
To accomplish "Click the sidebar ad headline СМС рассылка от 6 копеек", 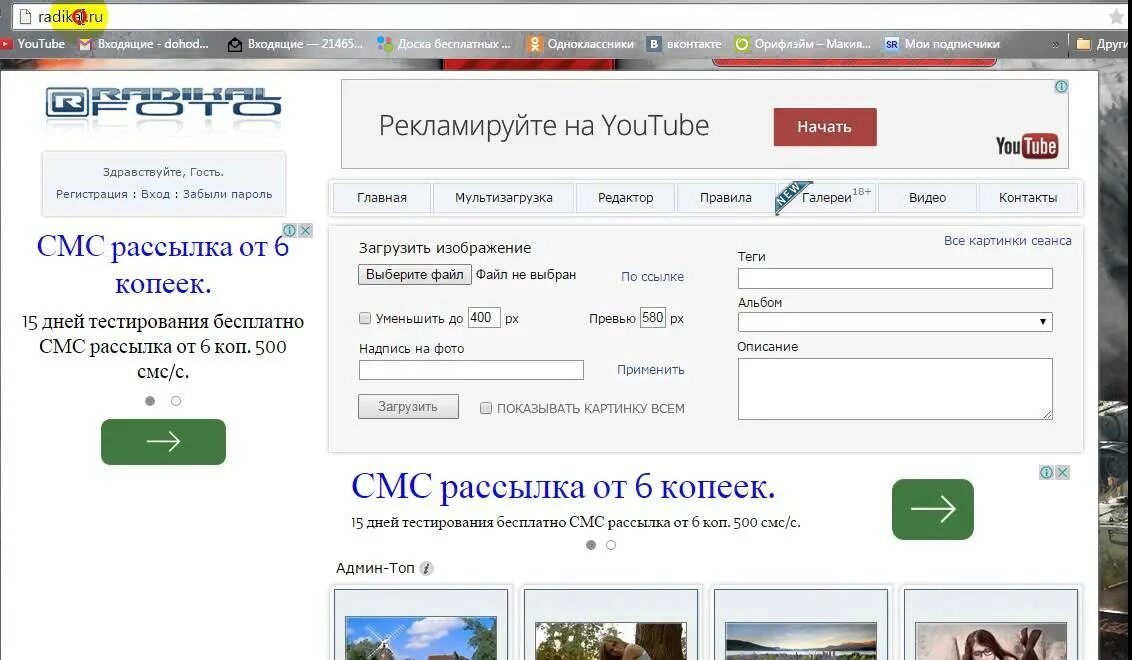I will pos(163,264).
